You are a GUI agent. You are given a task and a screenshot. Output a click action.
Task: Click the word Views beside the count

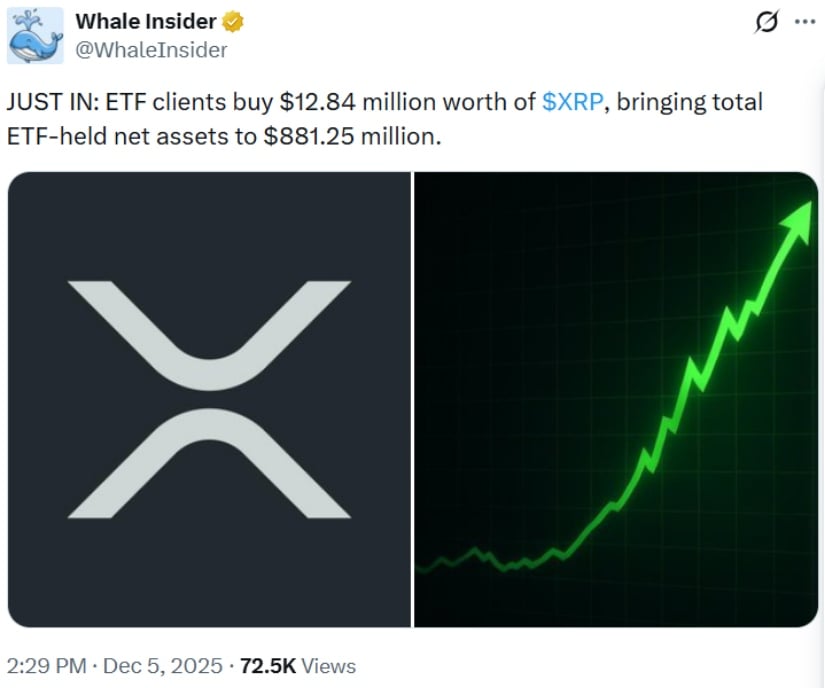coord(328,665)
